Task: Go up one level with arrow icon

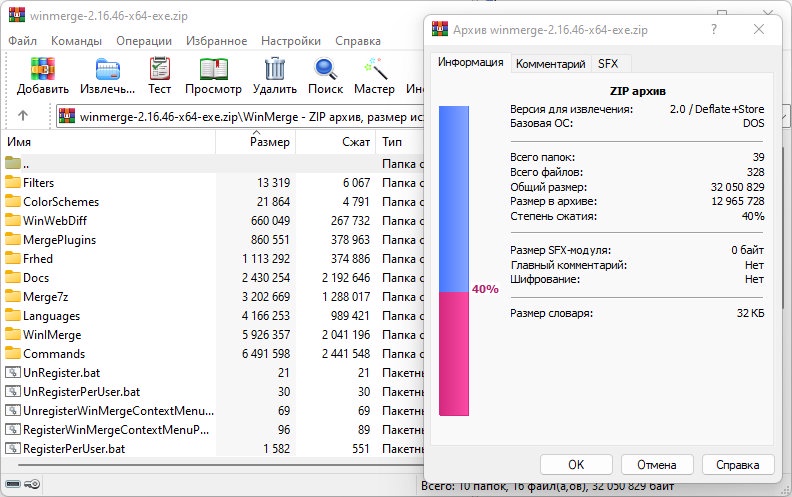Action: 22,116
